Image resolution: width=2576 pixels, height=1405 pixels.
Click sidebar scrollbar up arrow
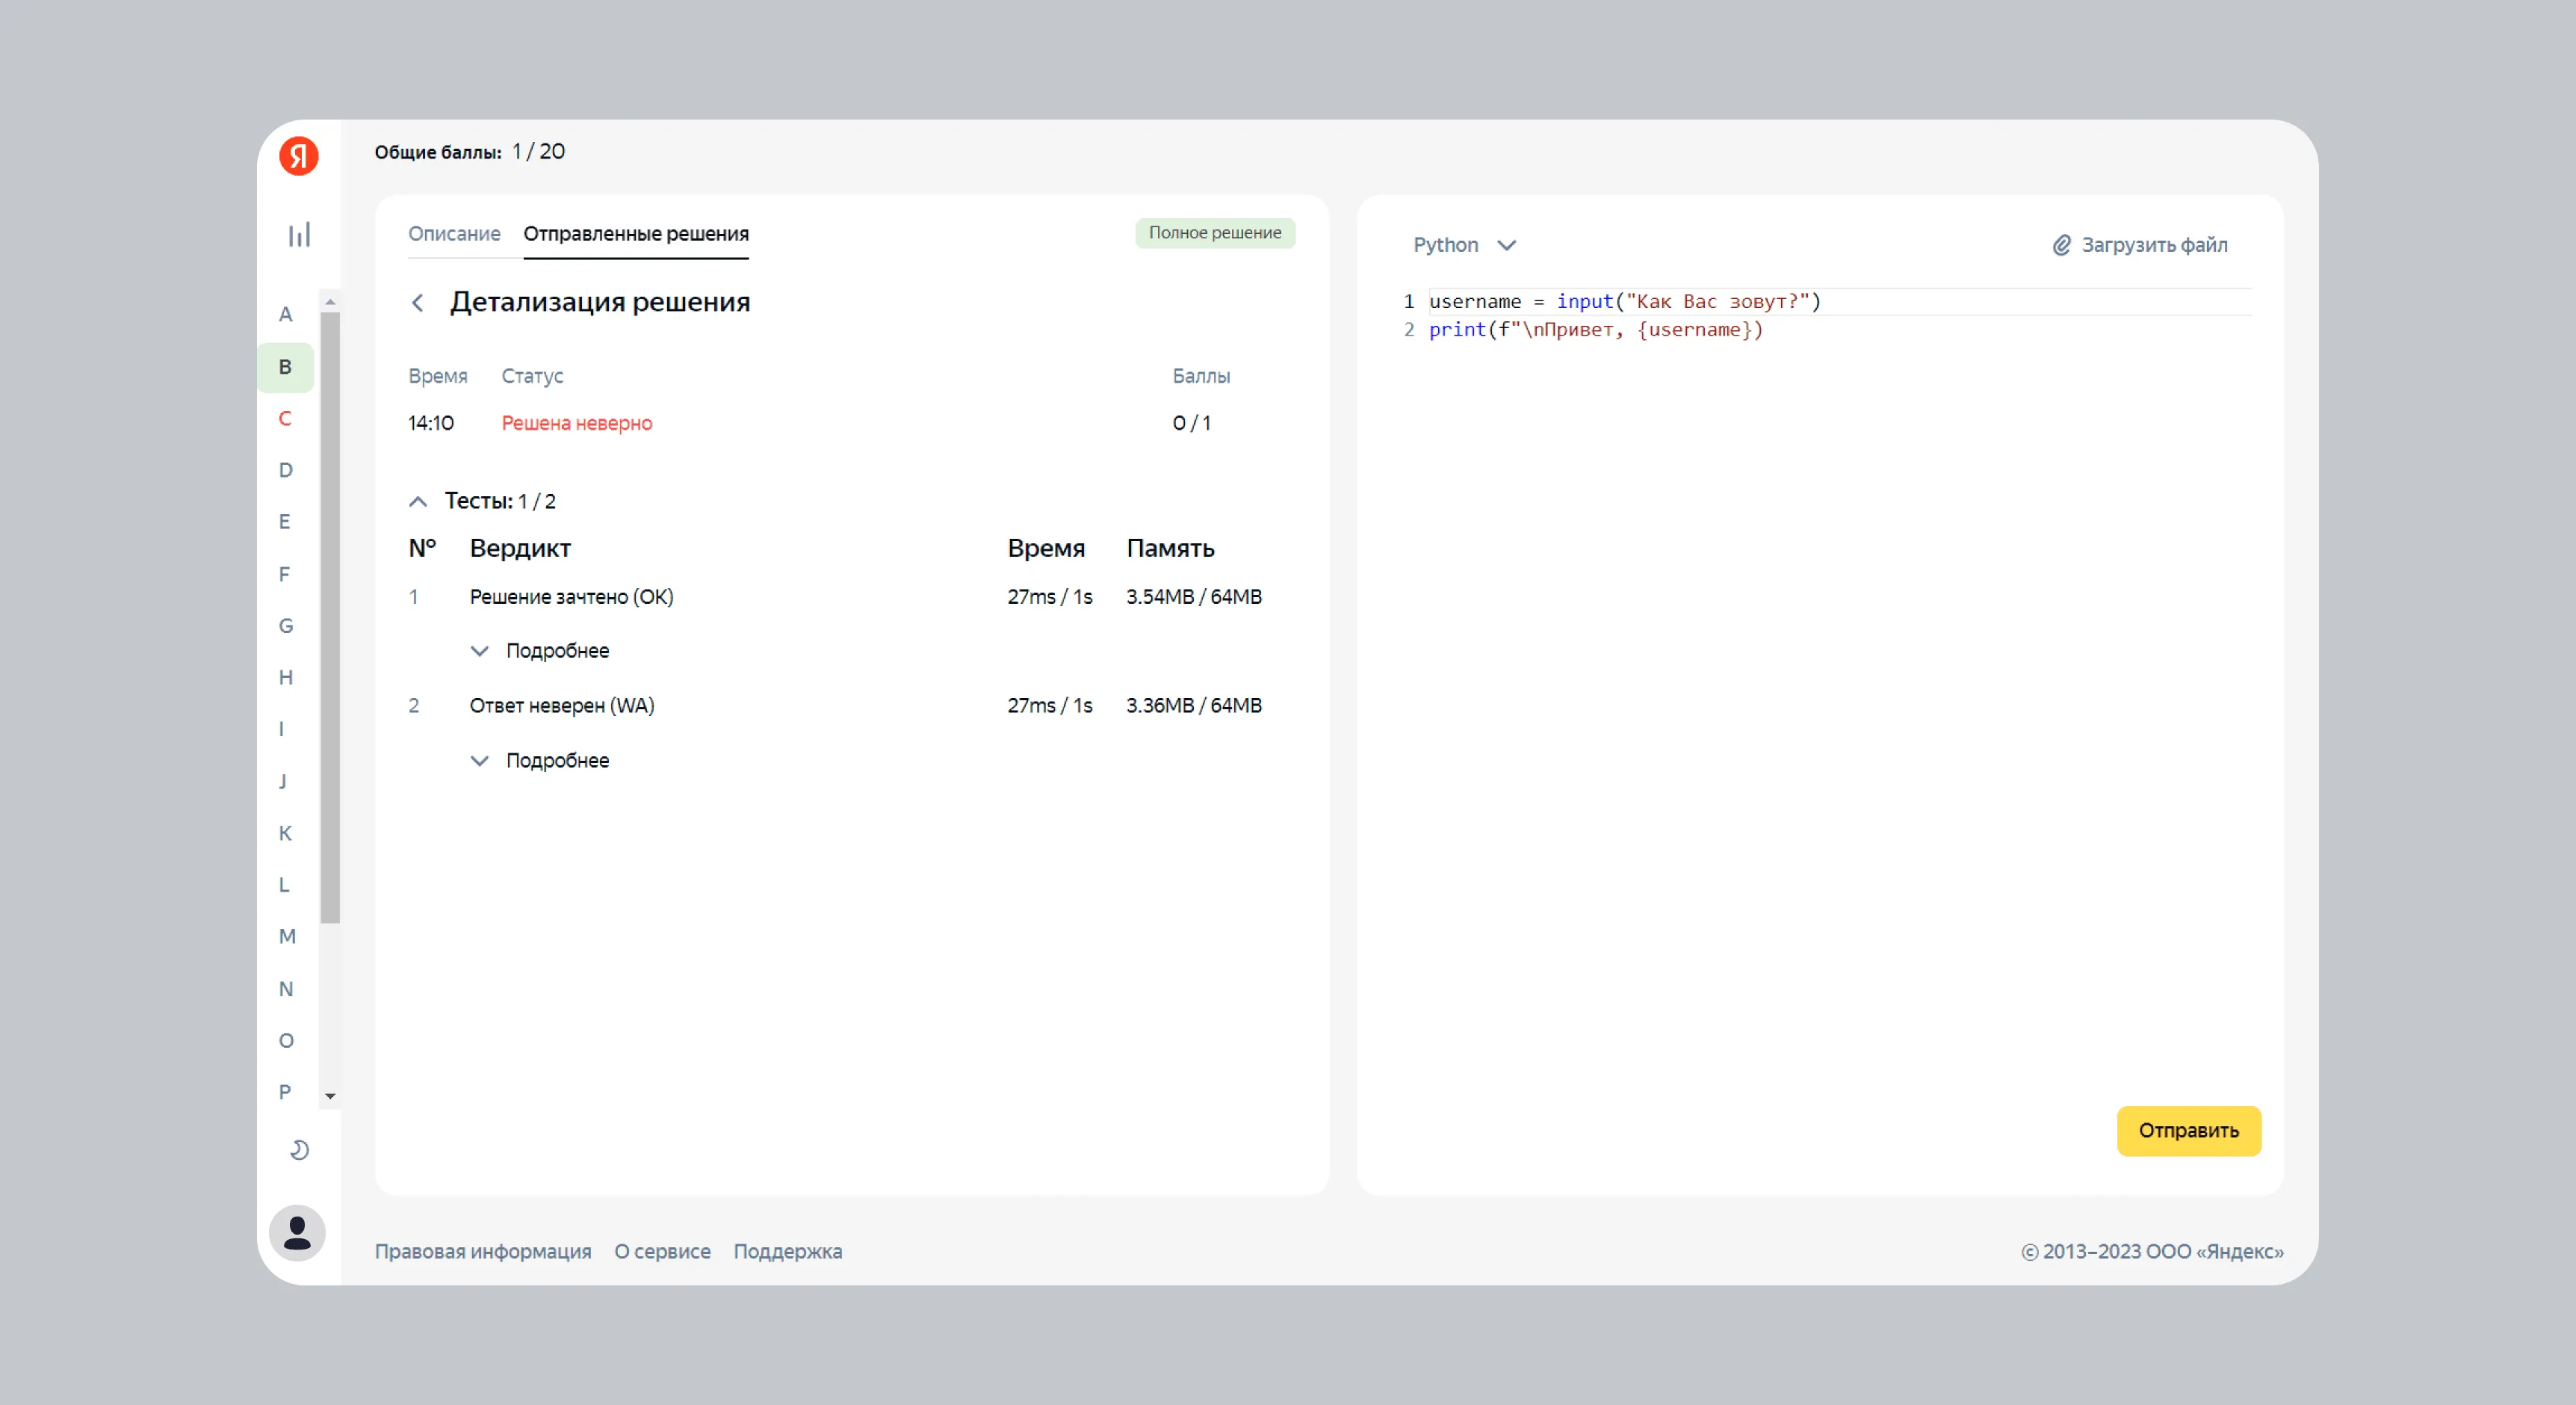click(330, 301)
